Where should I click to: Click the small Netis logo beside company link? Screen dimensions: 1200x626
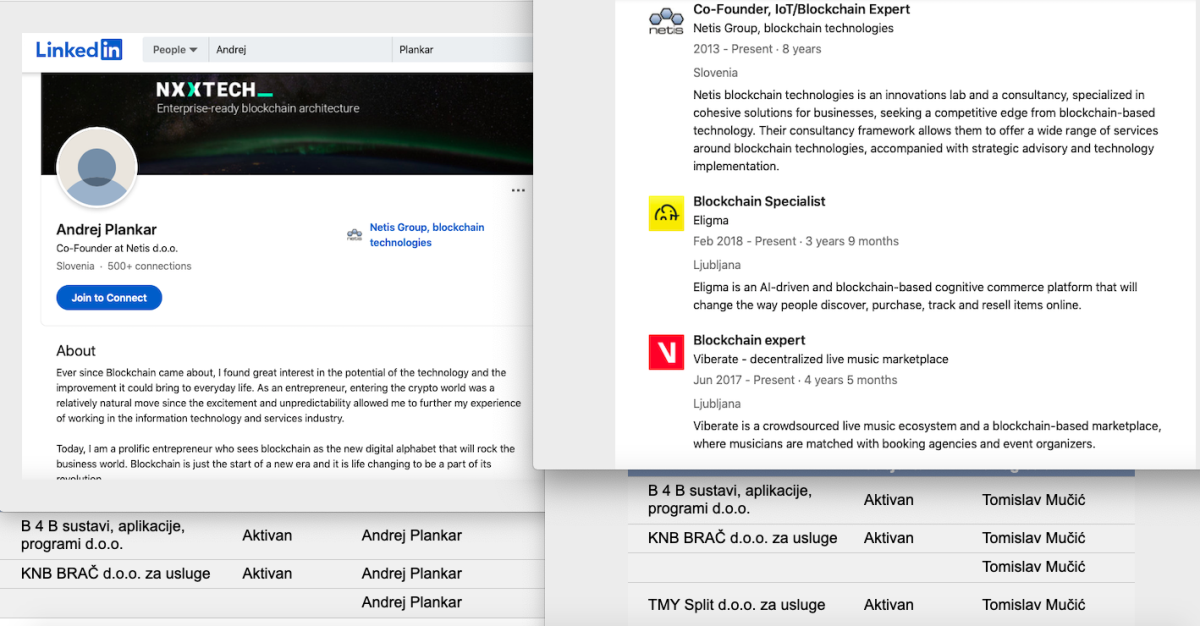354,235
